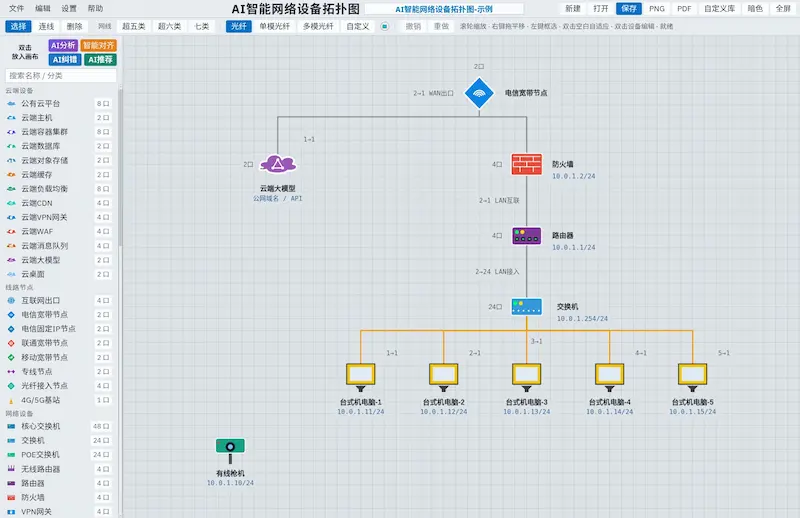
Task: Click the 保存 button
Action: click(629, 8)
